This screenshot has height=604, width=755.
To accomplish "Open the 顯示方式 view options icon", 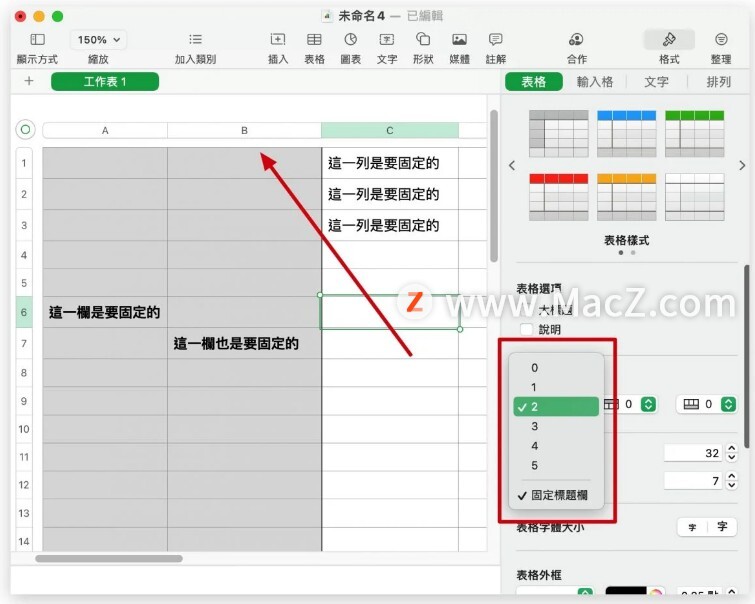I will pyautogui.click(x=37, y=39).
